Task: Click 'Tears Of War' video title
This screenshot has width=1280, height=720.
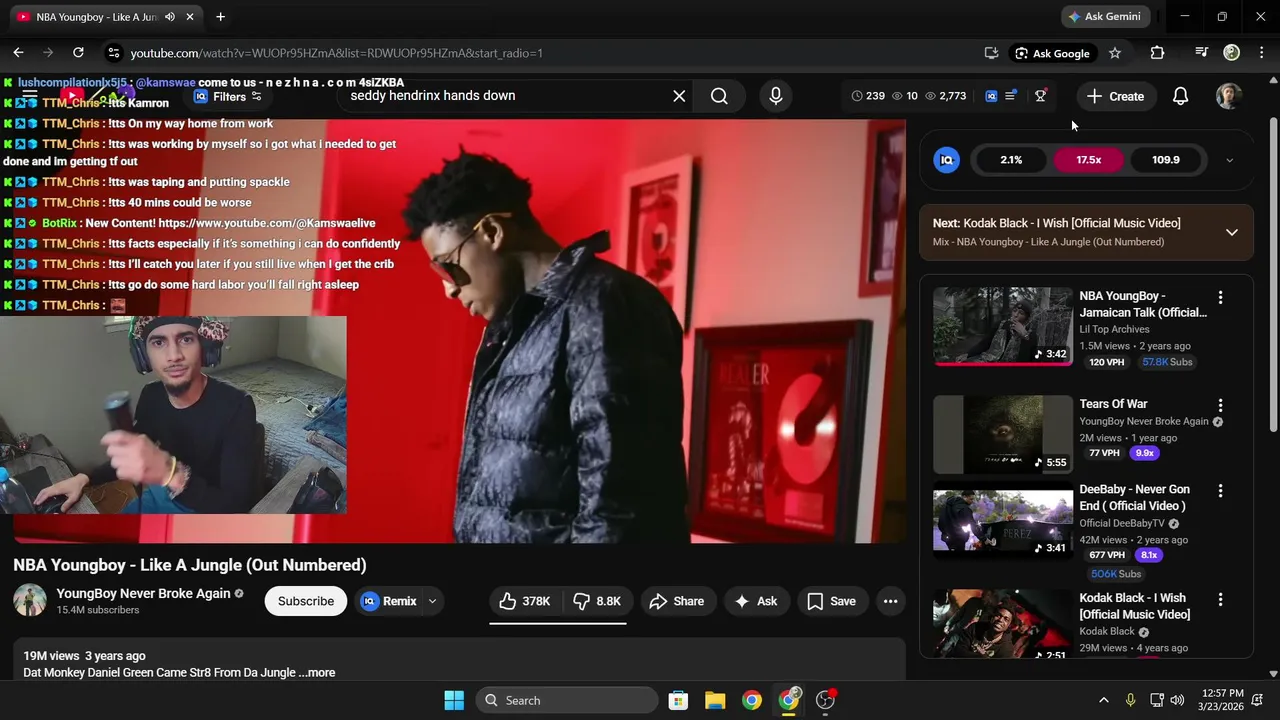Action: coord(1113,404)
